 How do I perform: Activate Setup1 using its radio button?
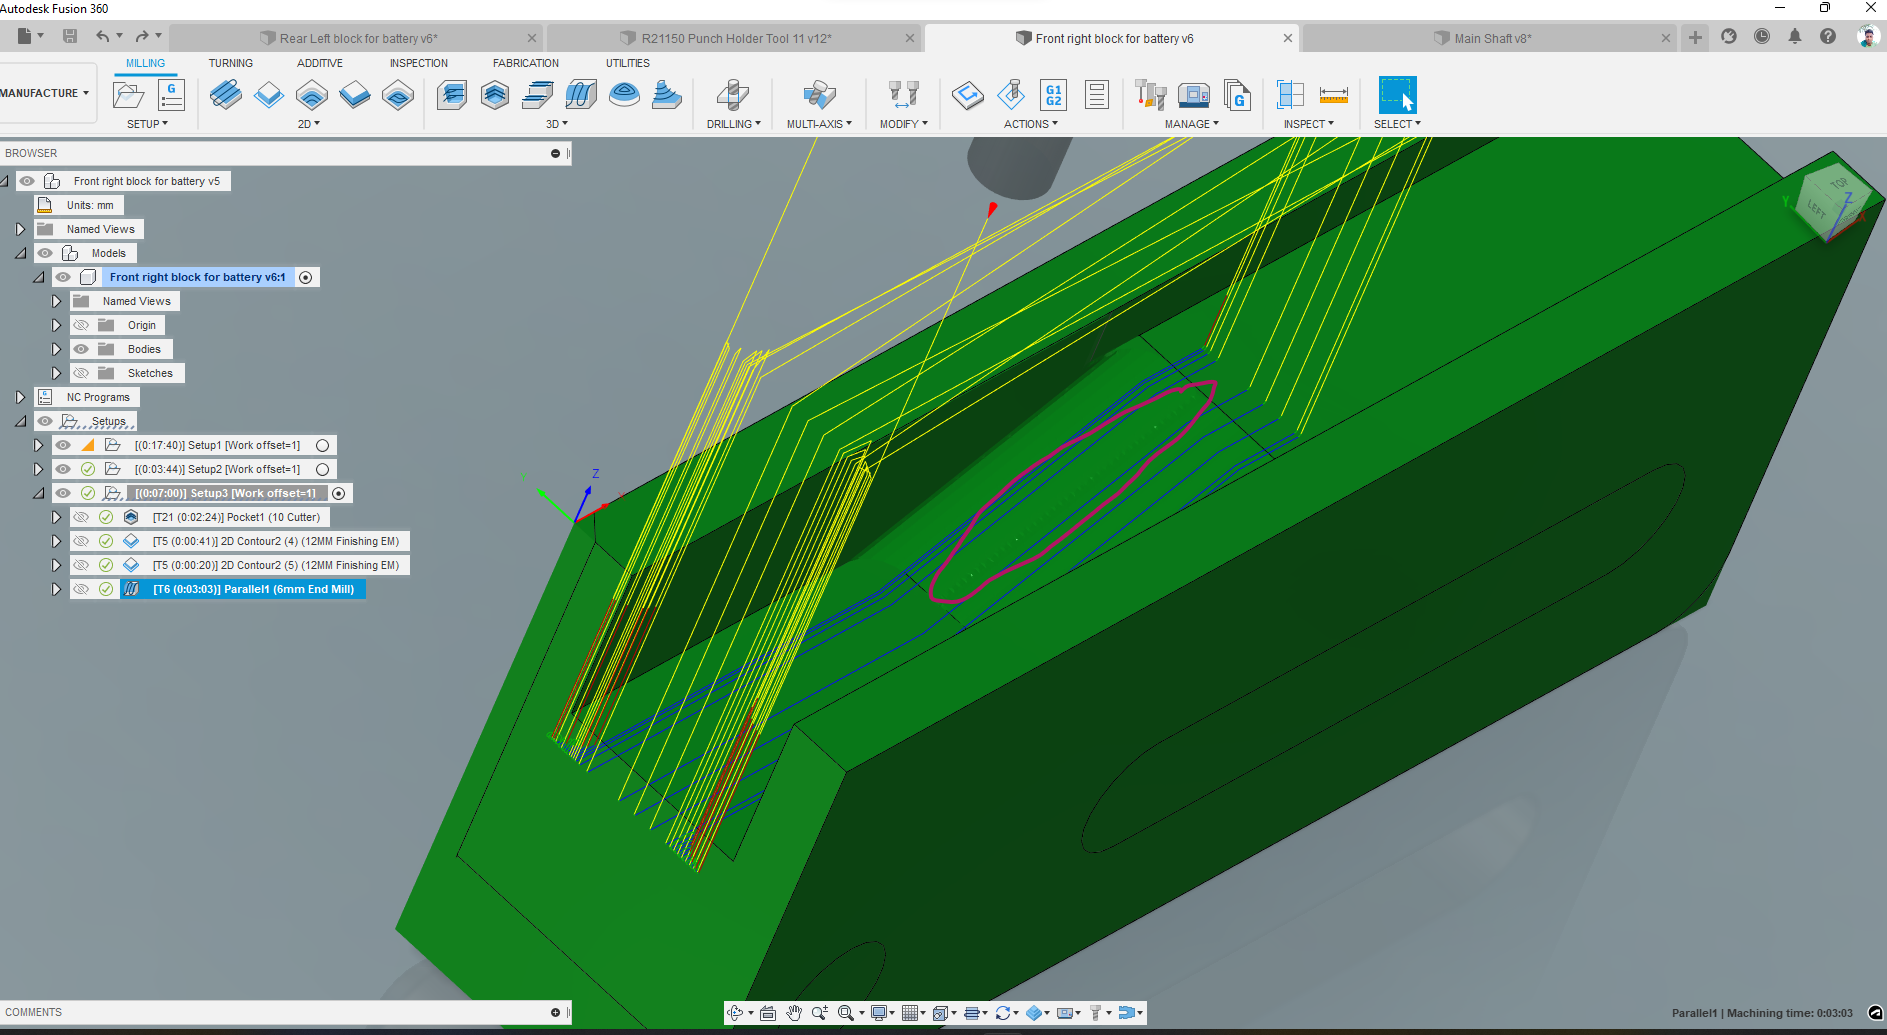coord(322,445)
